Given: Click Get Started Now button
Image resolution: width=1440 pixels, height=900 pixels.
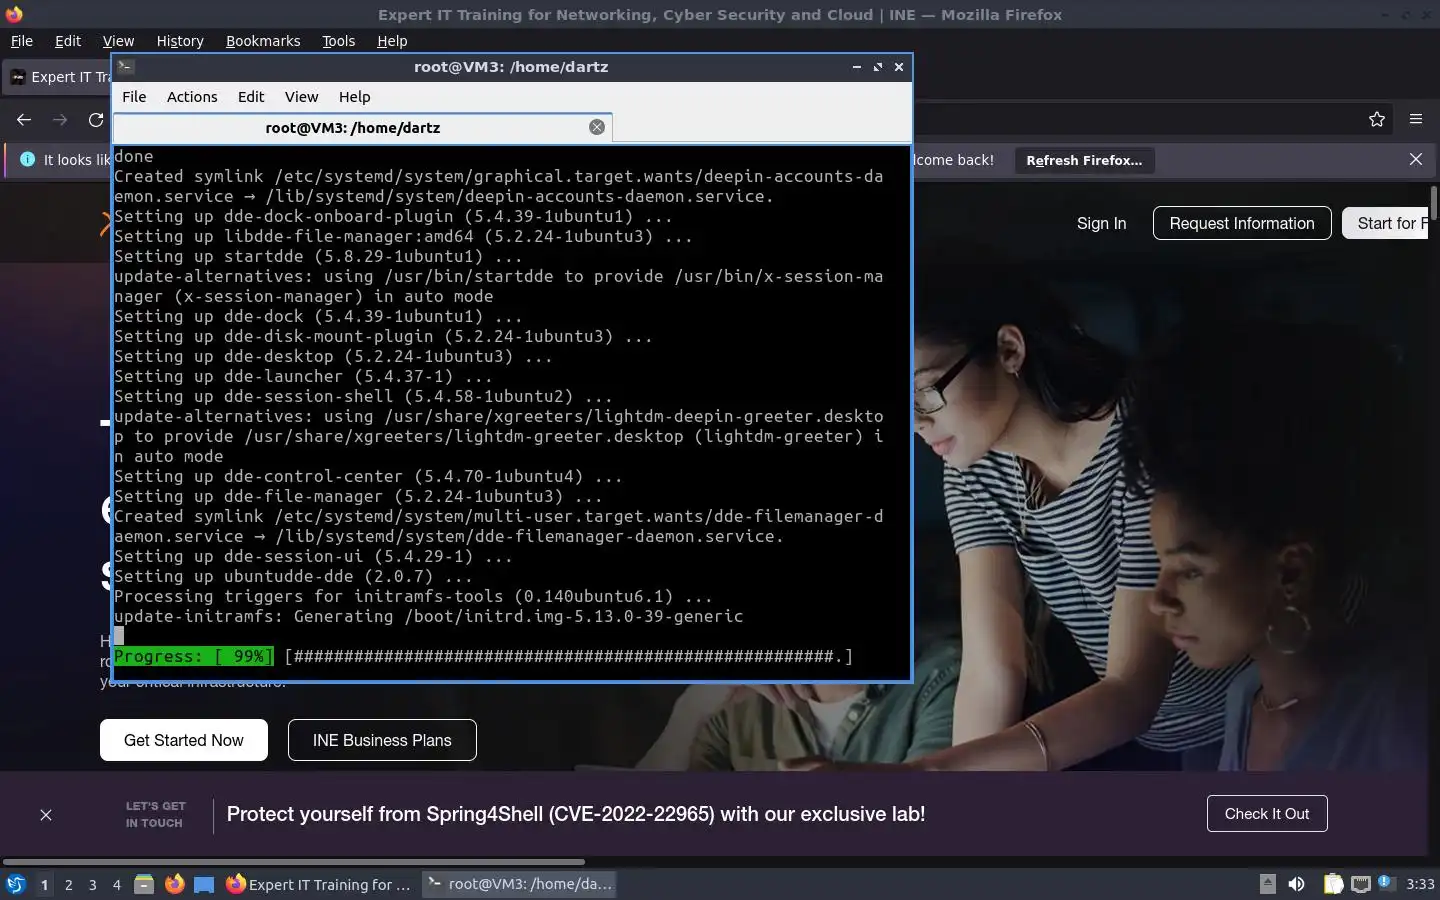Looking at the screenshot, I should [x=184, y=740].
